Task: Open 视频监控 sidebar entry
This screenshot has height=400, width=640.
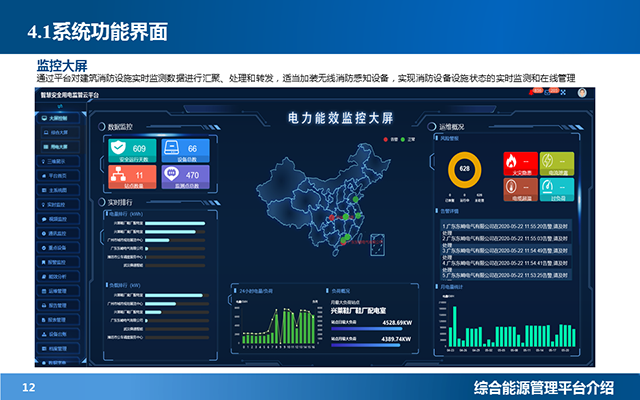Action: [x=58, y=219]
